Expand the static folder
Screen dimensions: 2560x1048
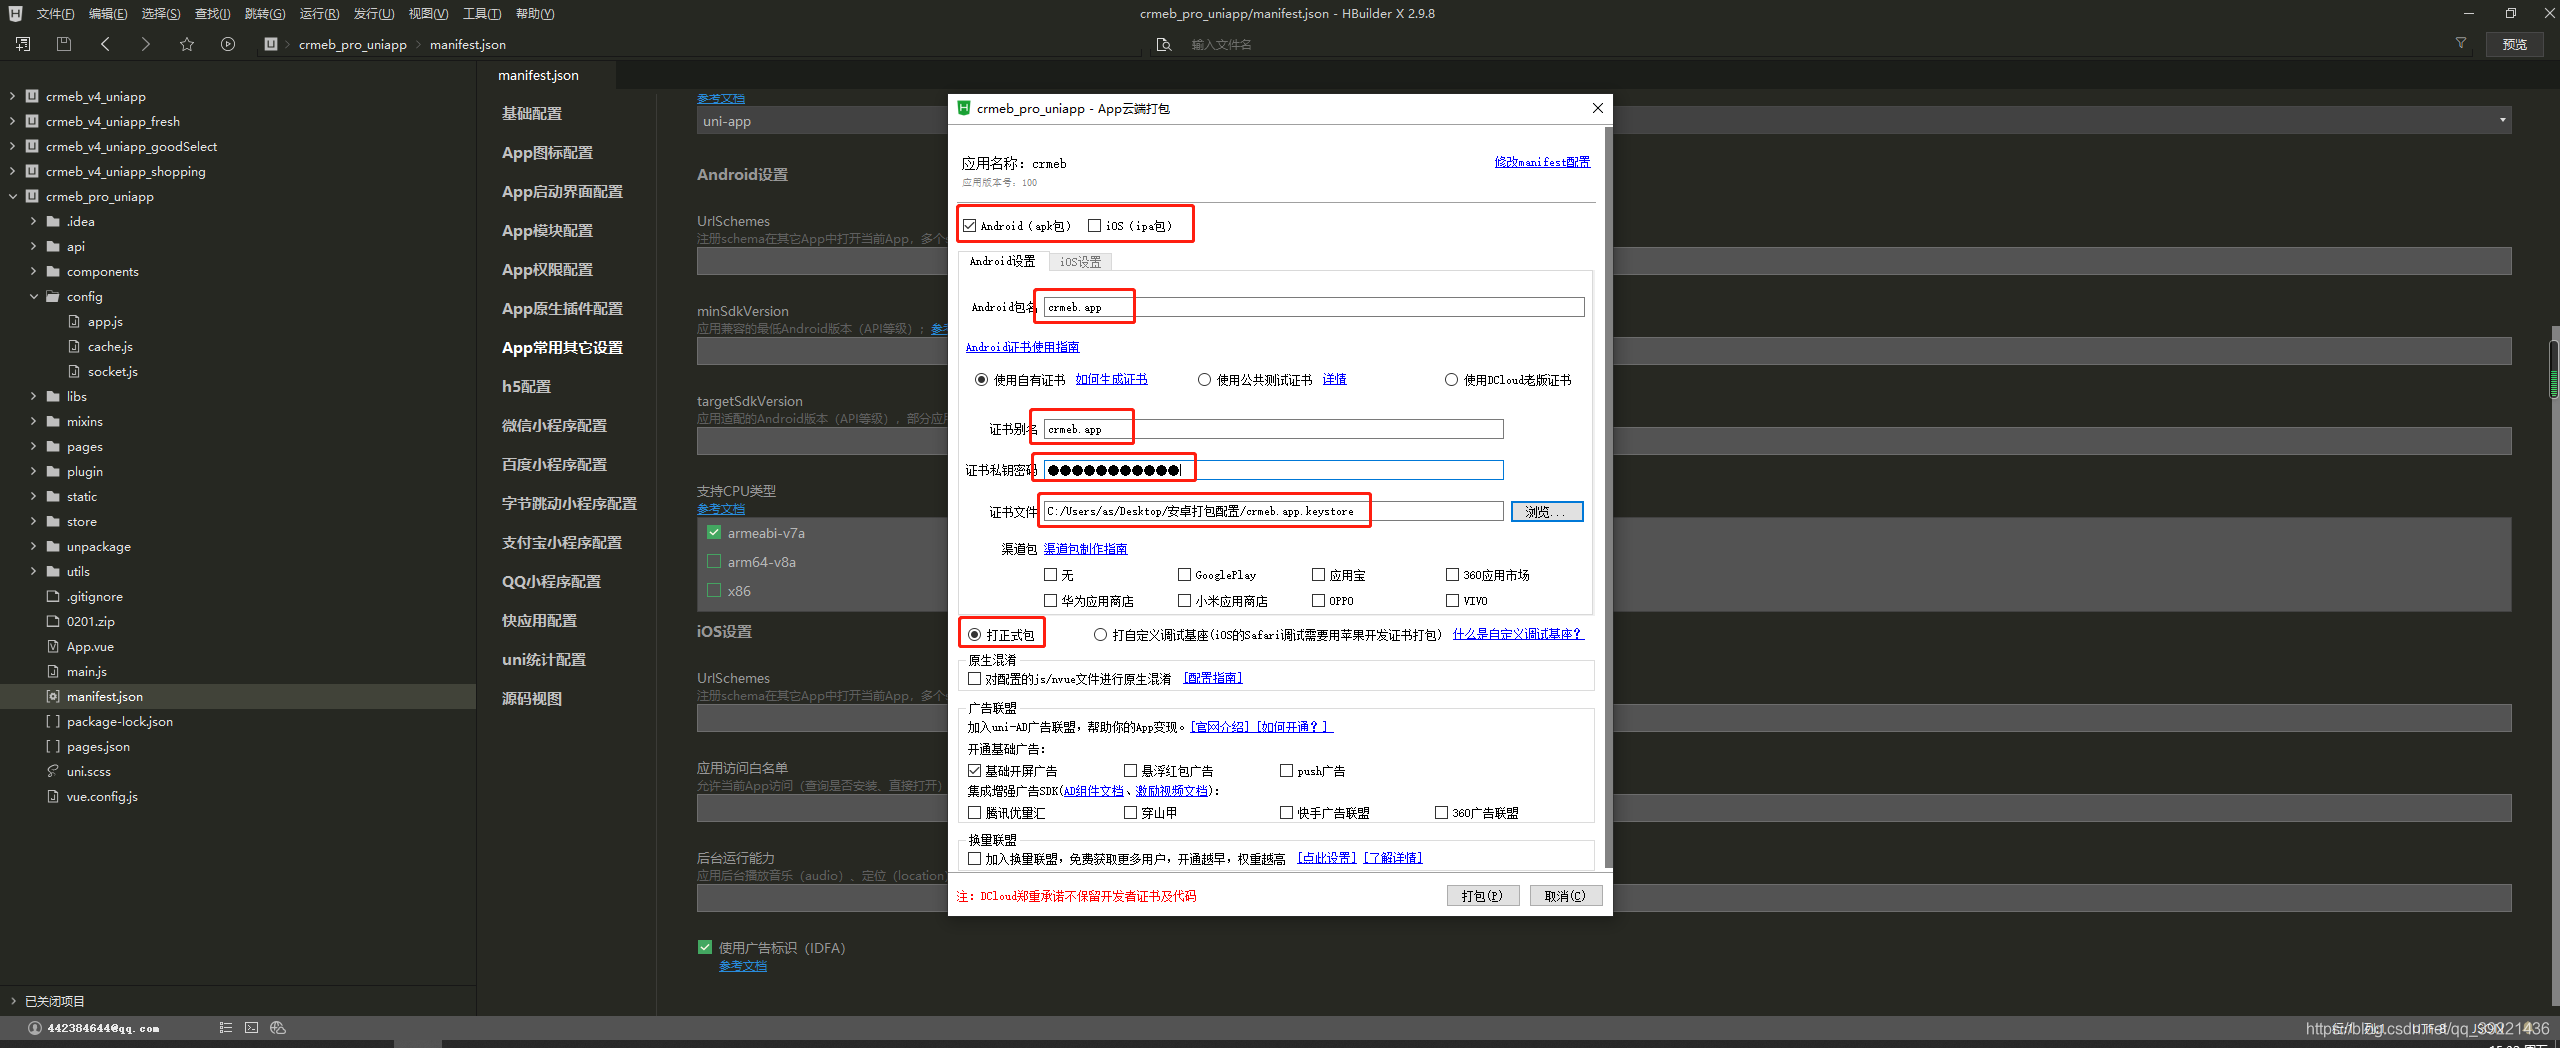[x=33, y=496]
